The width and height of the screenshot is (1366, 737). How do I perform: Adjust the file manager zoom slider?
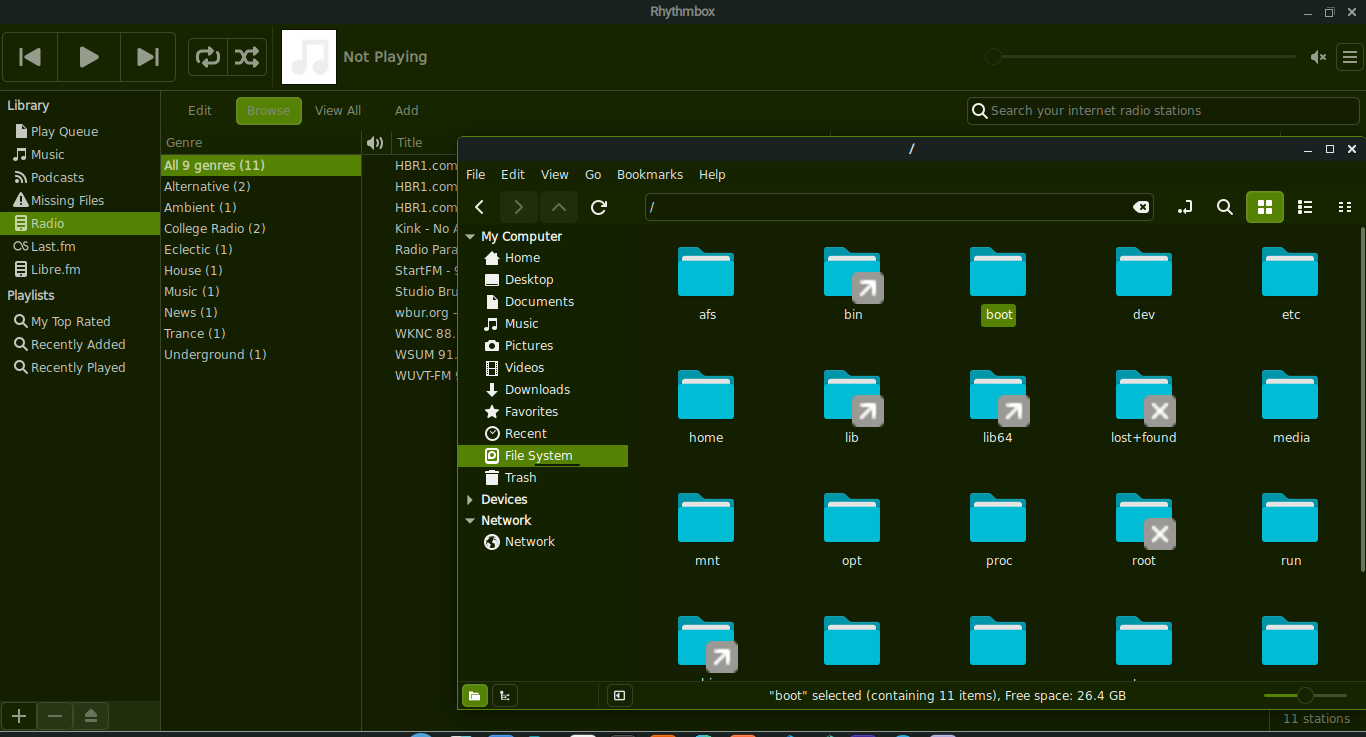[x=1305, y=696]
